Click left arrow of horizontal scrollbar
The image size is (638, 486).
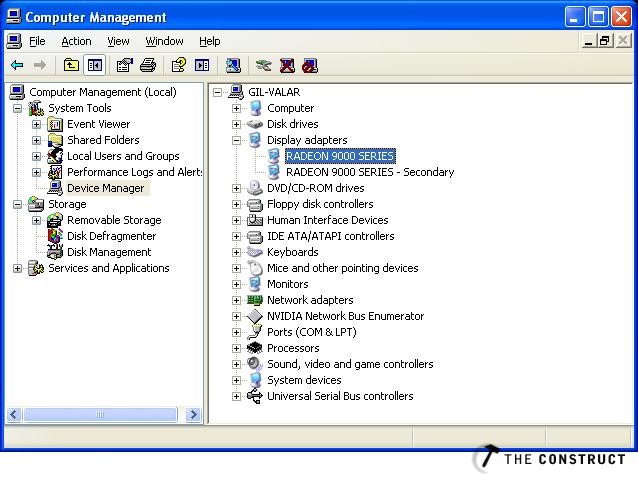pos(14,414)
